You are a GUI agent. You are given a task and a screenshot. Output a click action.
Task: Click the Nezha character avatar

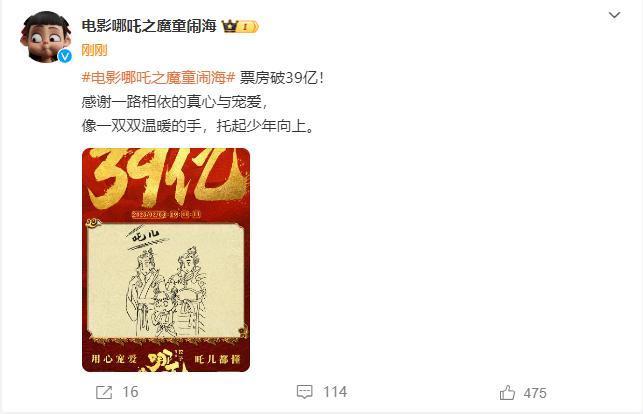(46, 36)
